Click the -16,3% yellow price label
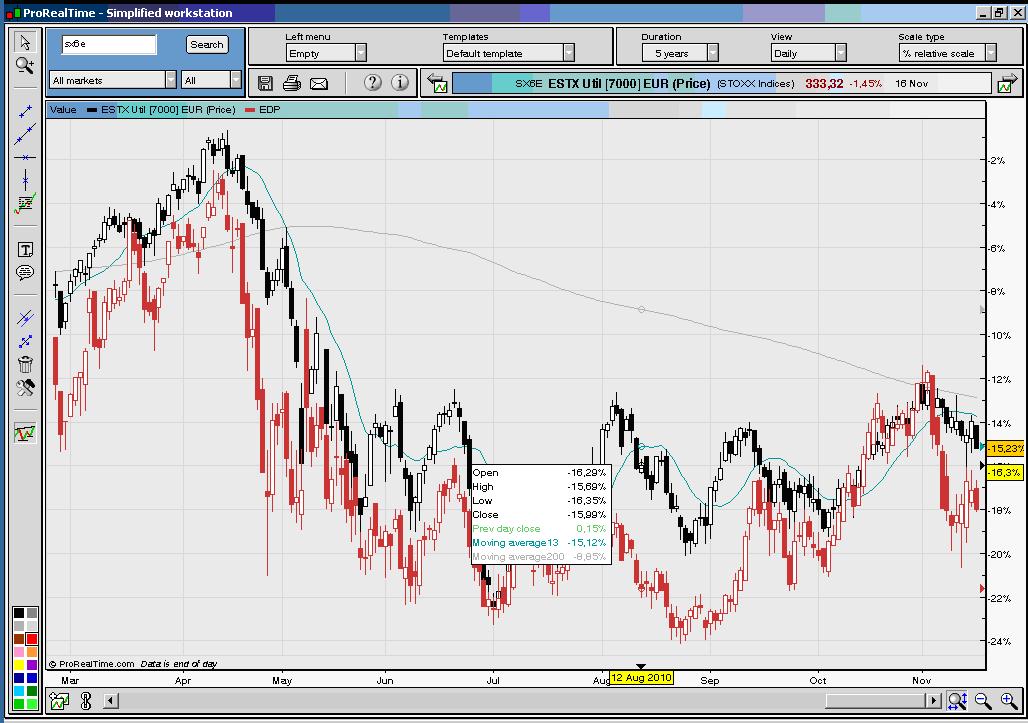 [1004, 472]
